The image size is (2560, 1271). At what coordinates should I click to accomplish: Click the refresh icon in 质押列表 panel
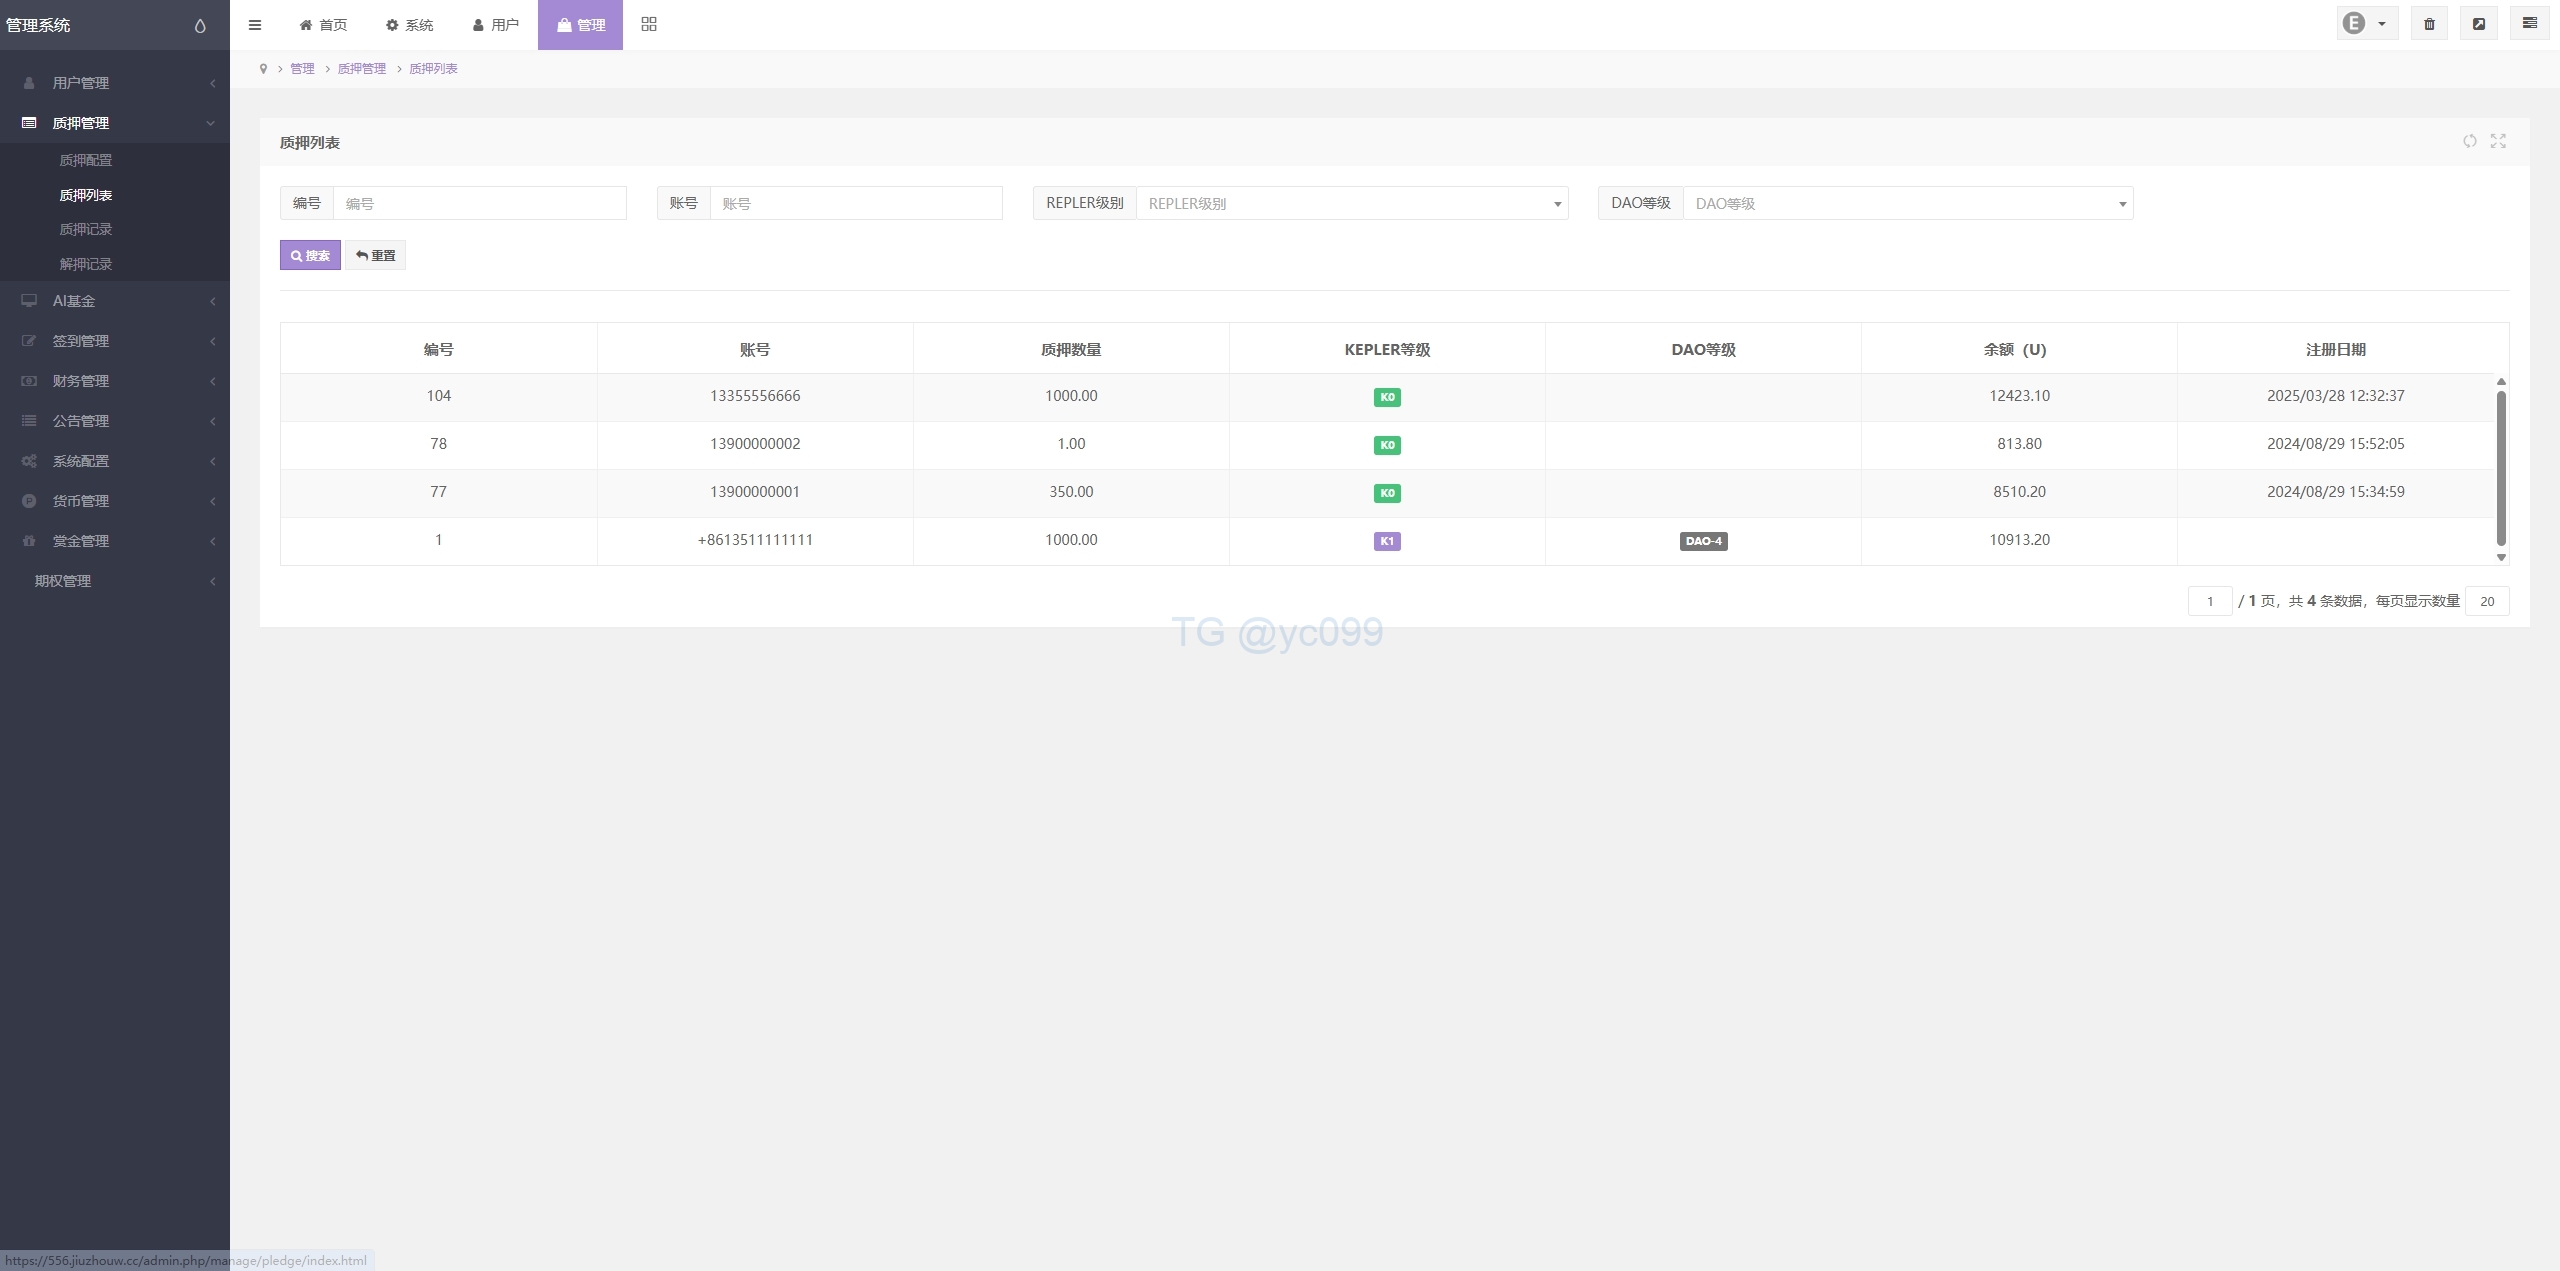tap(2470, 141)
